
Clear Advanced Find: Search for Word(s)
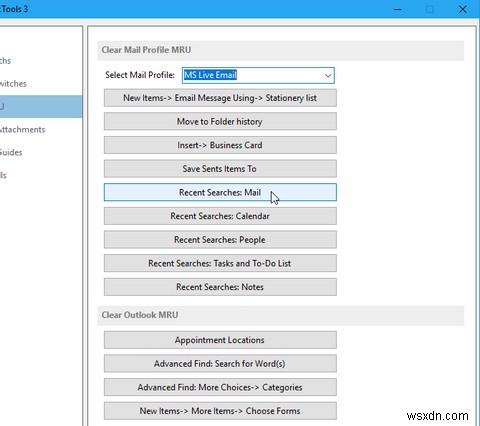pos(220,364)
